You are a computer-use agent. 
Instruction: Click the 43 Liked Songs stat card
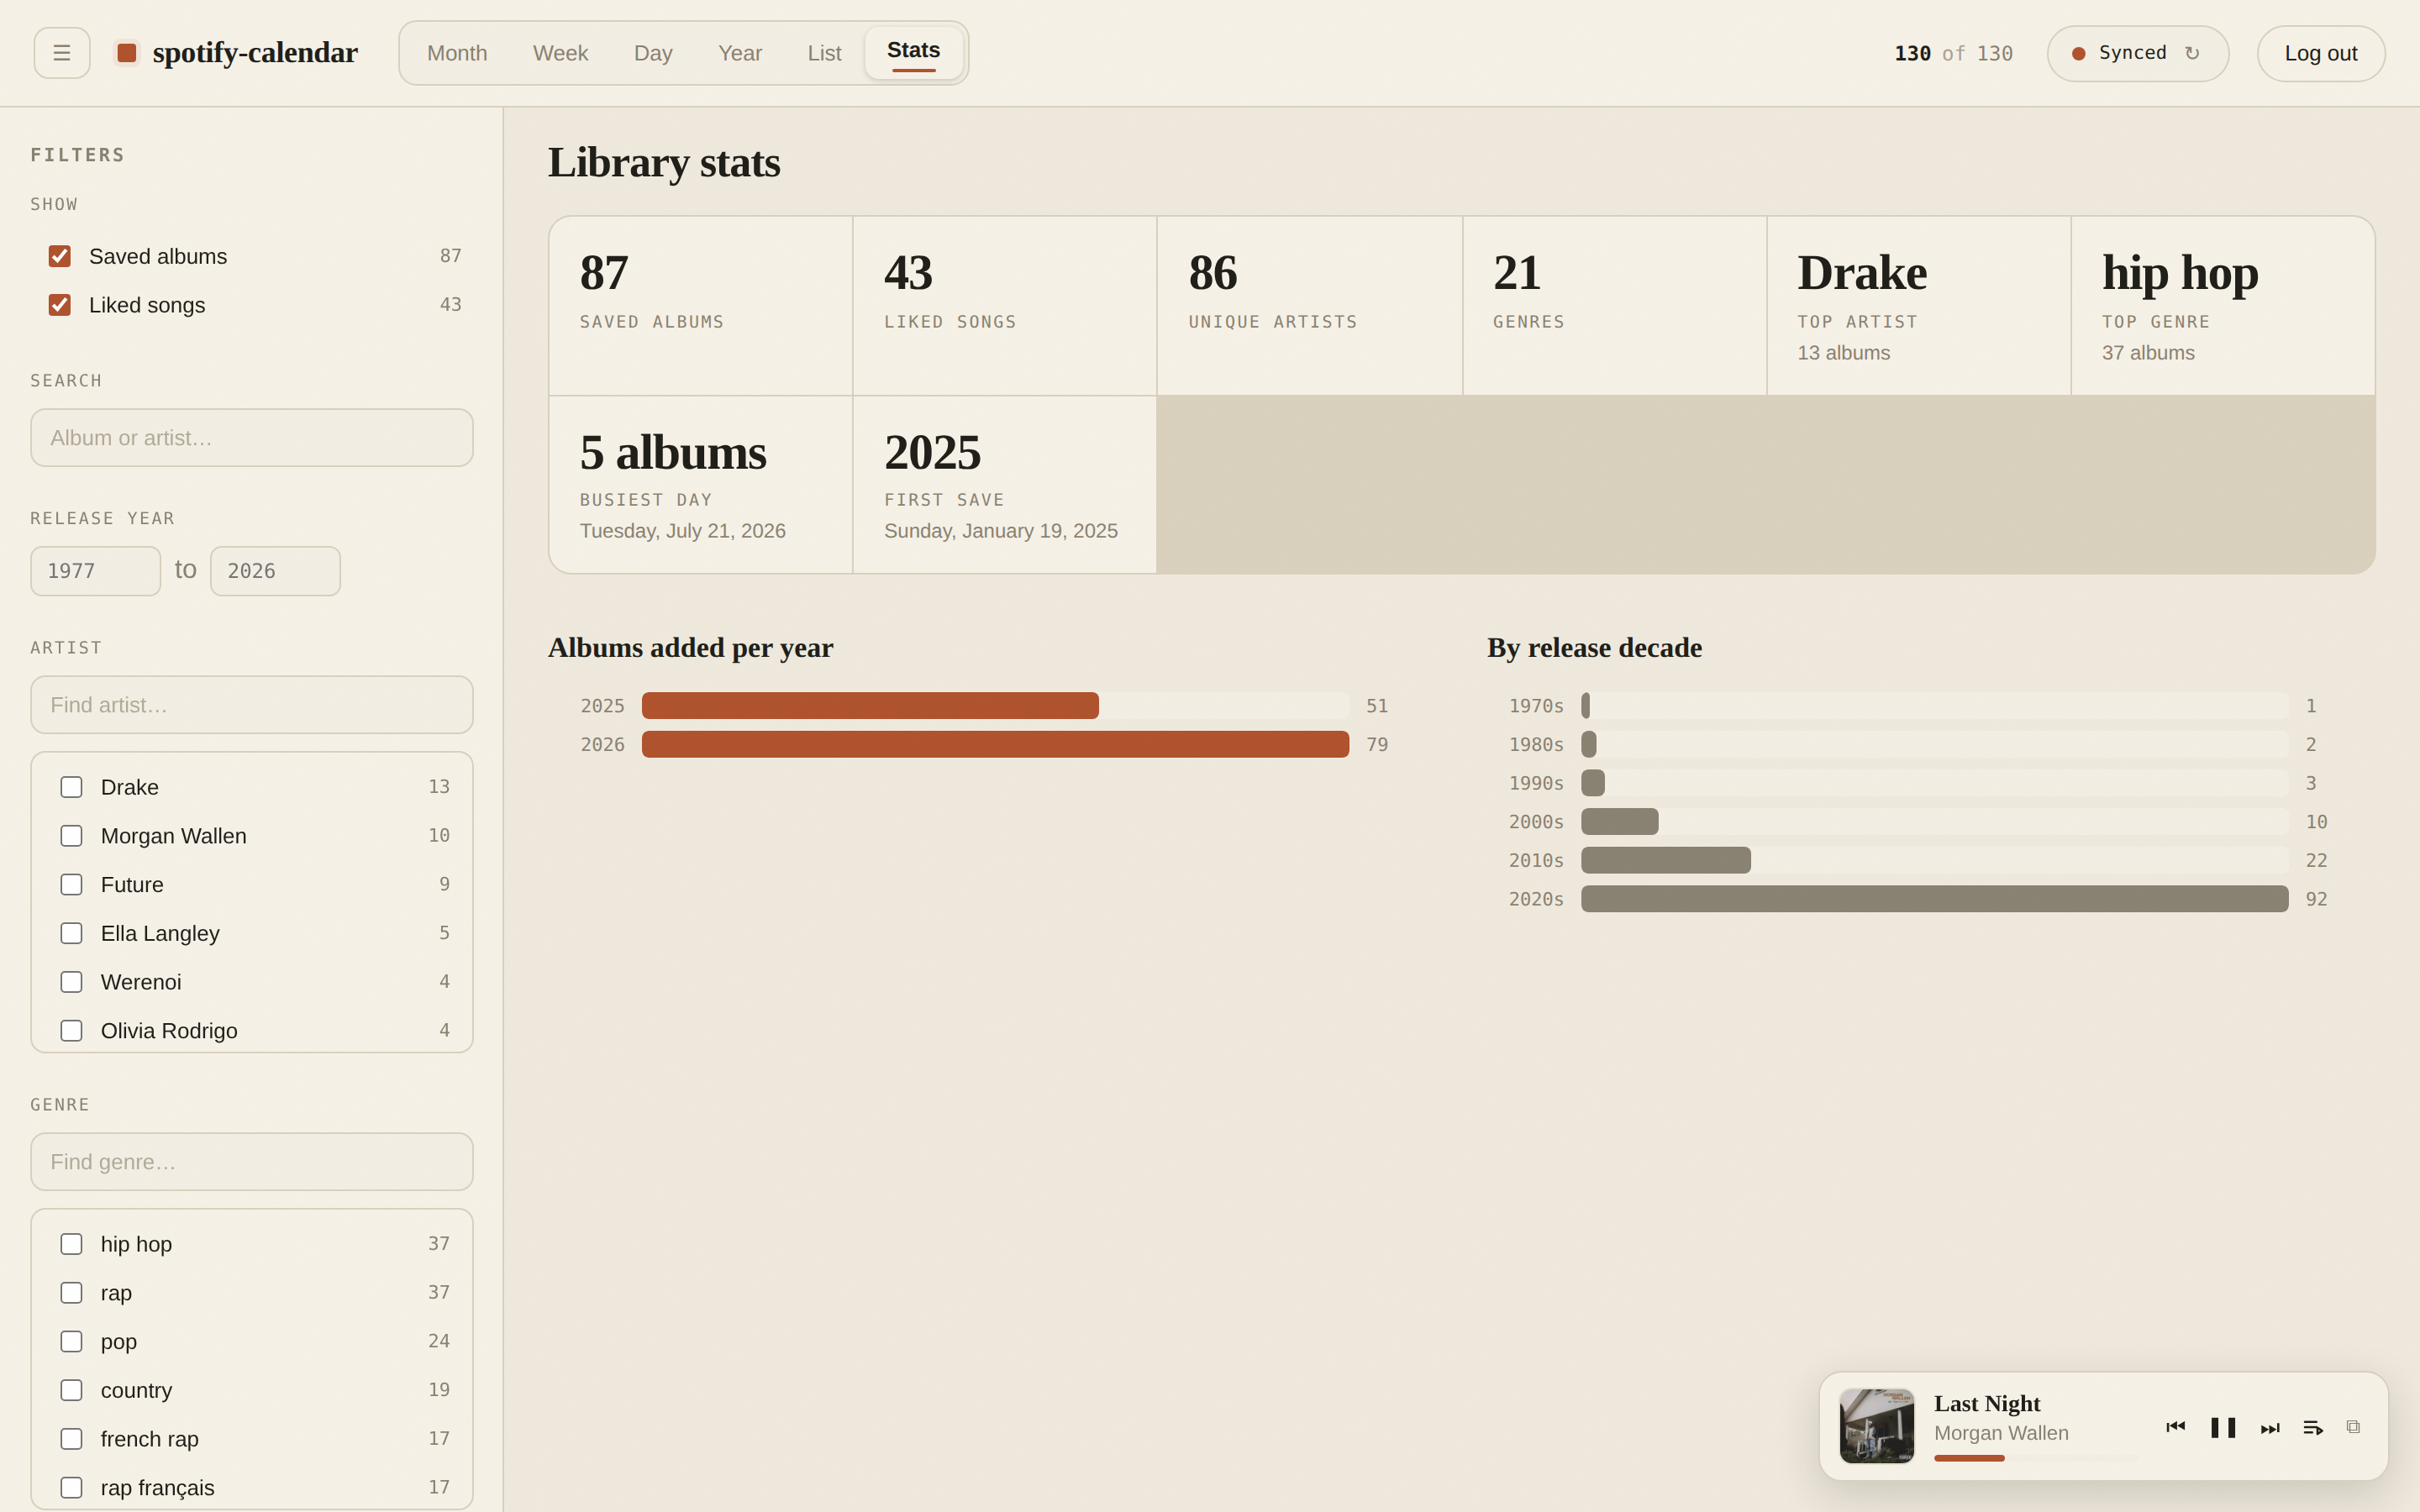1005,306
